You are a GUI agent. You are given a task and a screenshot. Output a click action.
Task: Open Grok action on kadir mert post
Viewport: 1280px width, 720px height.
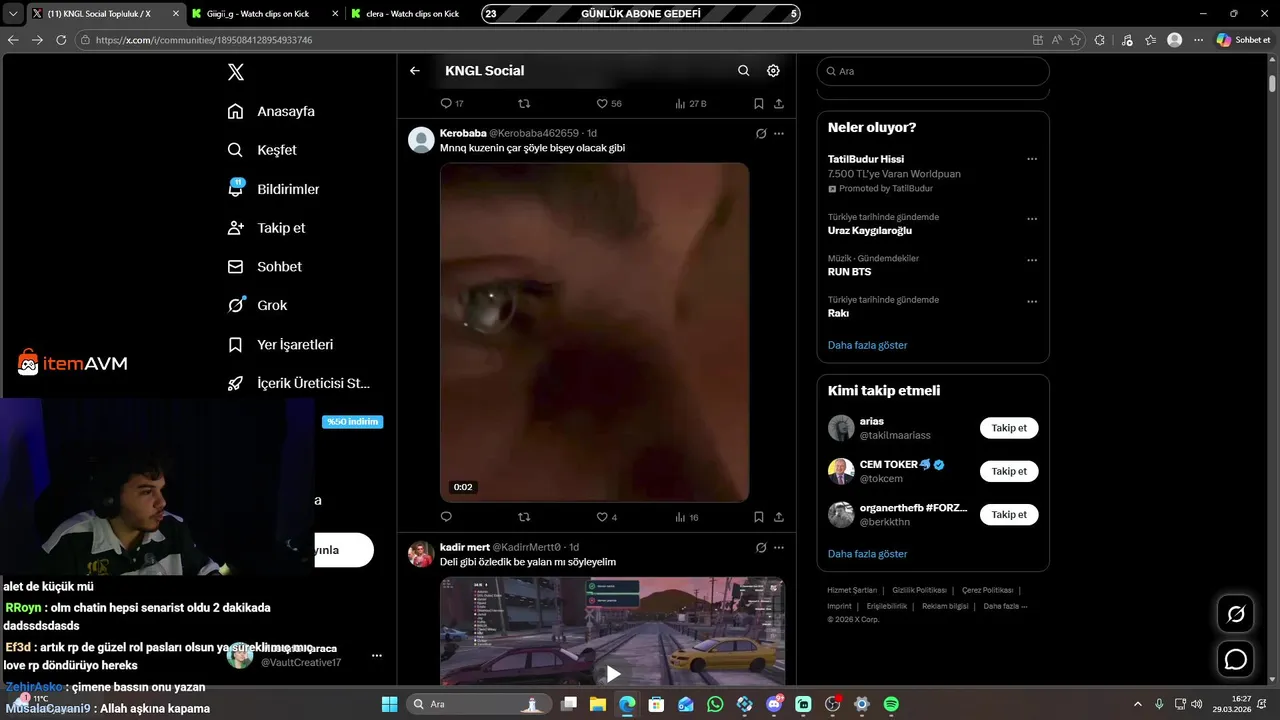pyautogui.click(x=761, y=547)
